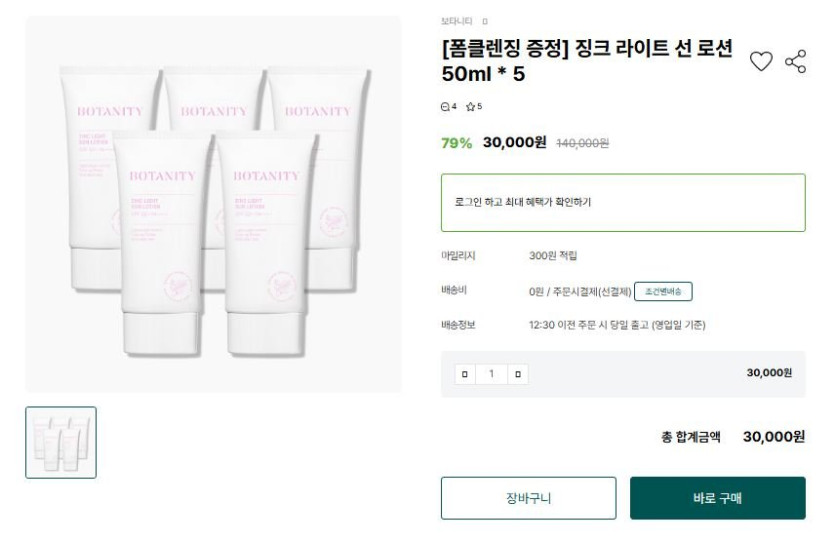
Task: Click the 총 합계금액 total label
Action: point(690,437)
